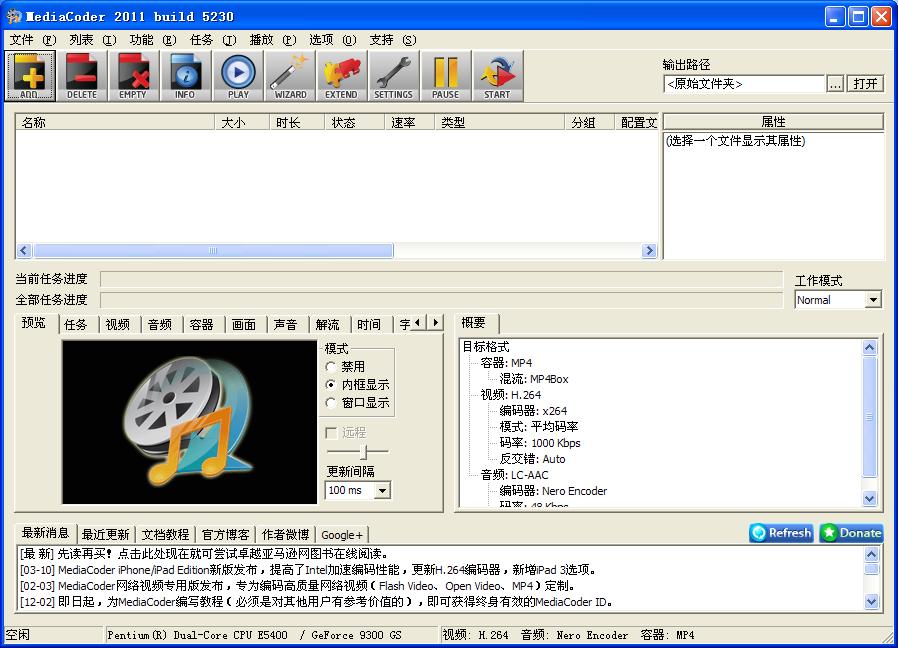Screen dimensions: 898x648
Task: Expand the 输出路径 folder dropdown
Action: (835, 84)
